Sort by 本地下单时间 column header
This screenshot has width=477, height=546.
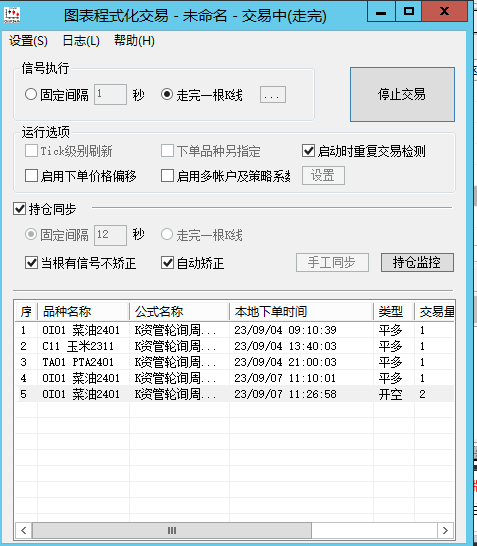click(x=301, y=312)
